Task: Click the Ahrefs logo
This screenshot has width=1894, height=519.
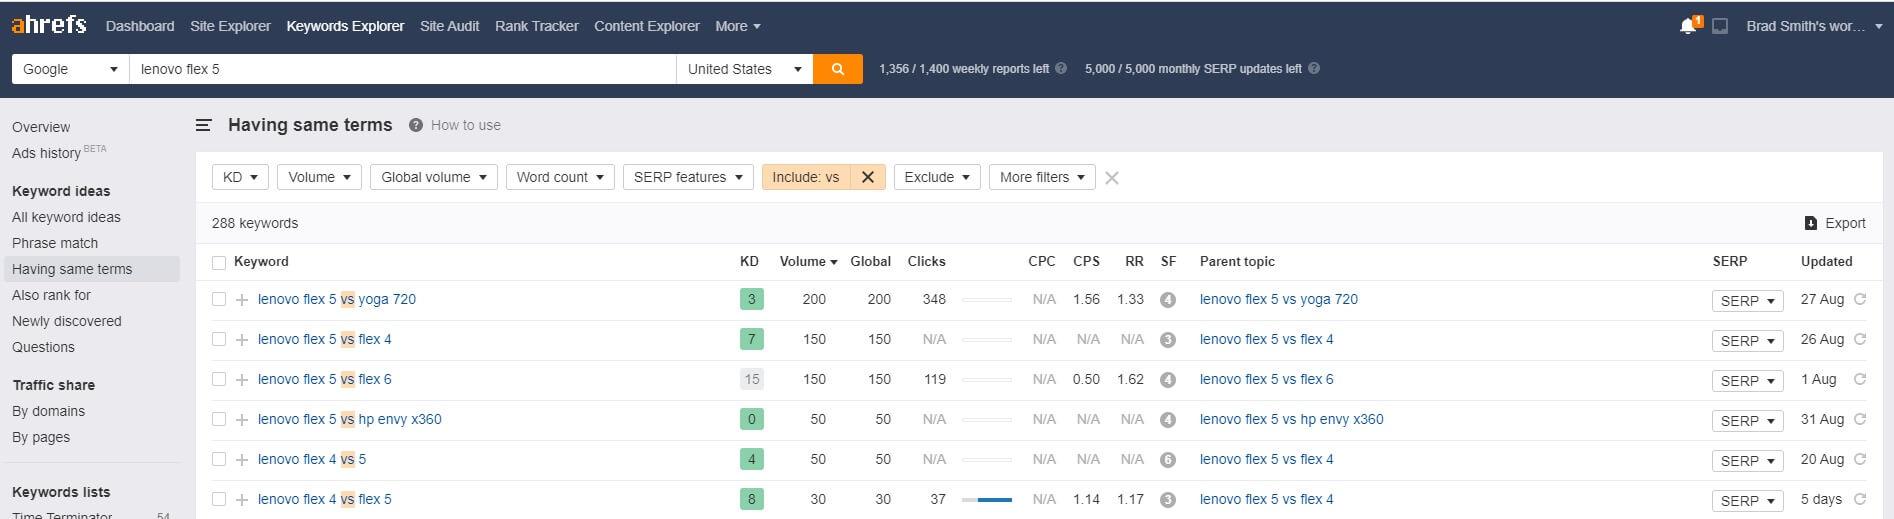Action: (x=49, y=25)
